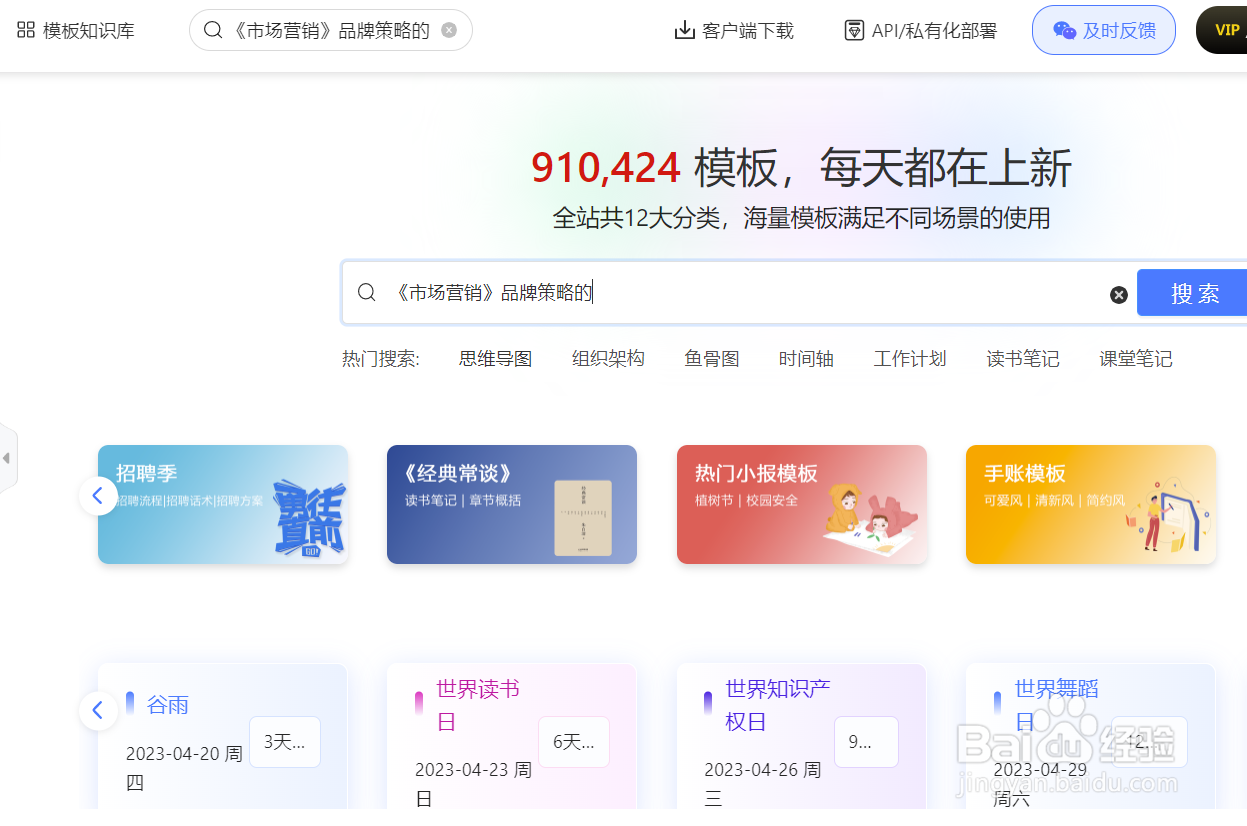The image size is (1247, 826).
Task: Click the clear icon inside the main search input
Action: pos(1118,294)
